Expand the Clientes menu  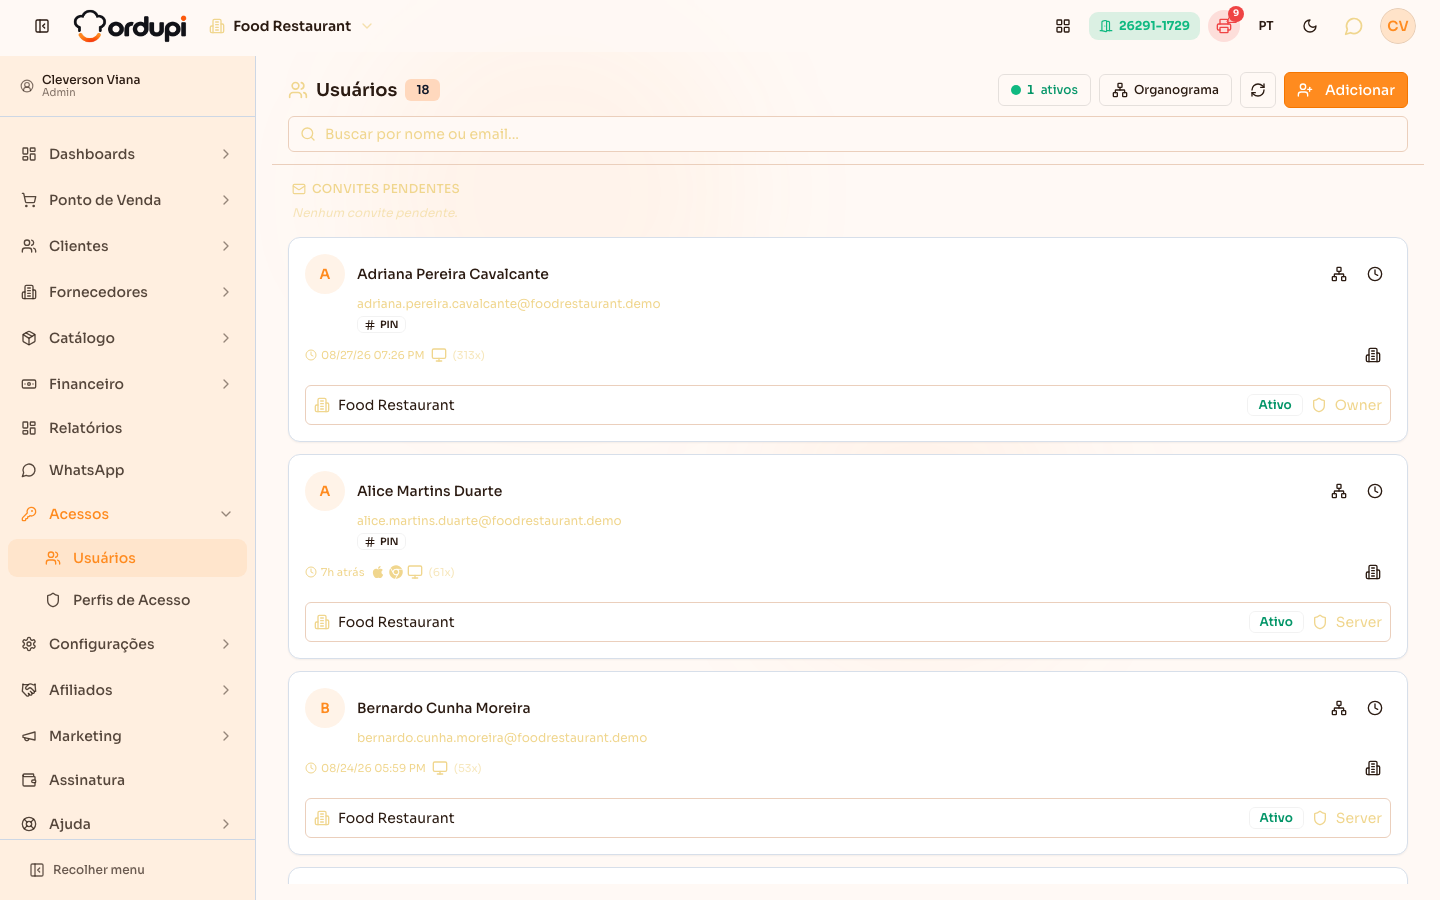pos(127,246)
